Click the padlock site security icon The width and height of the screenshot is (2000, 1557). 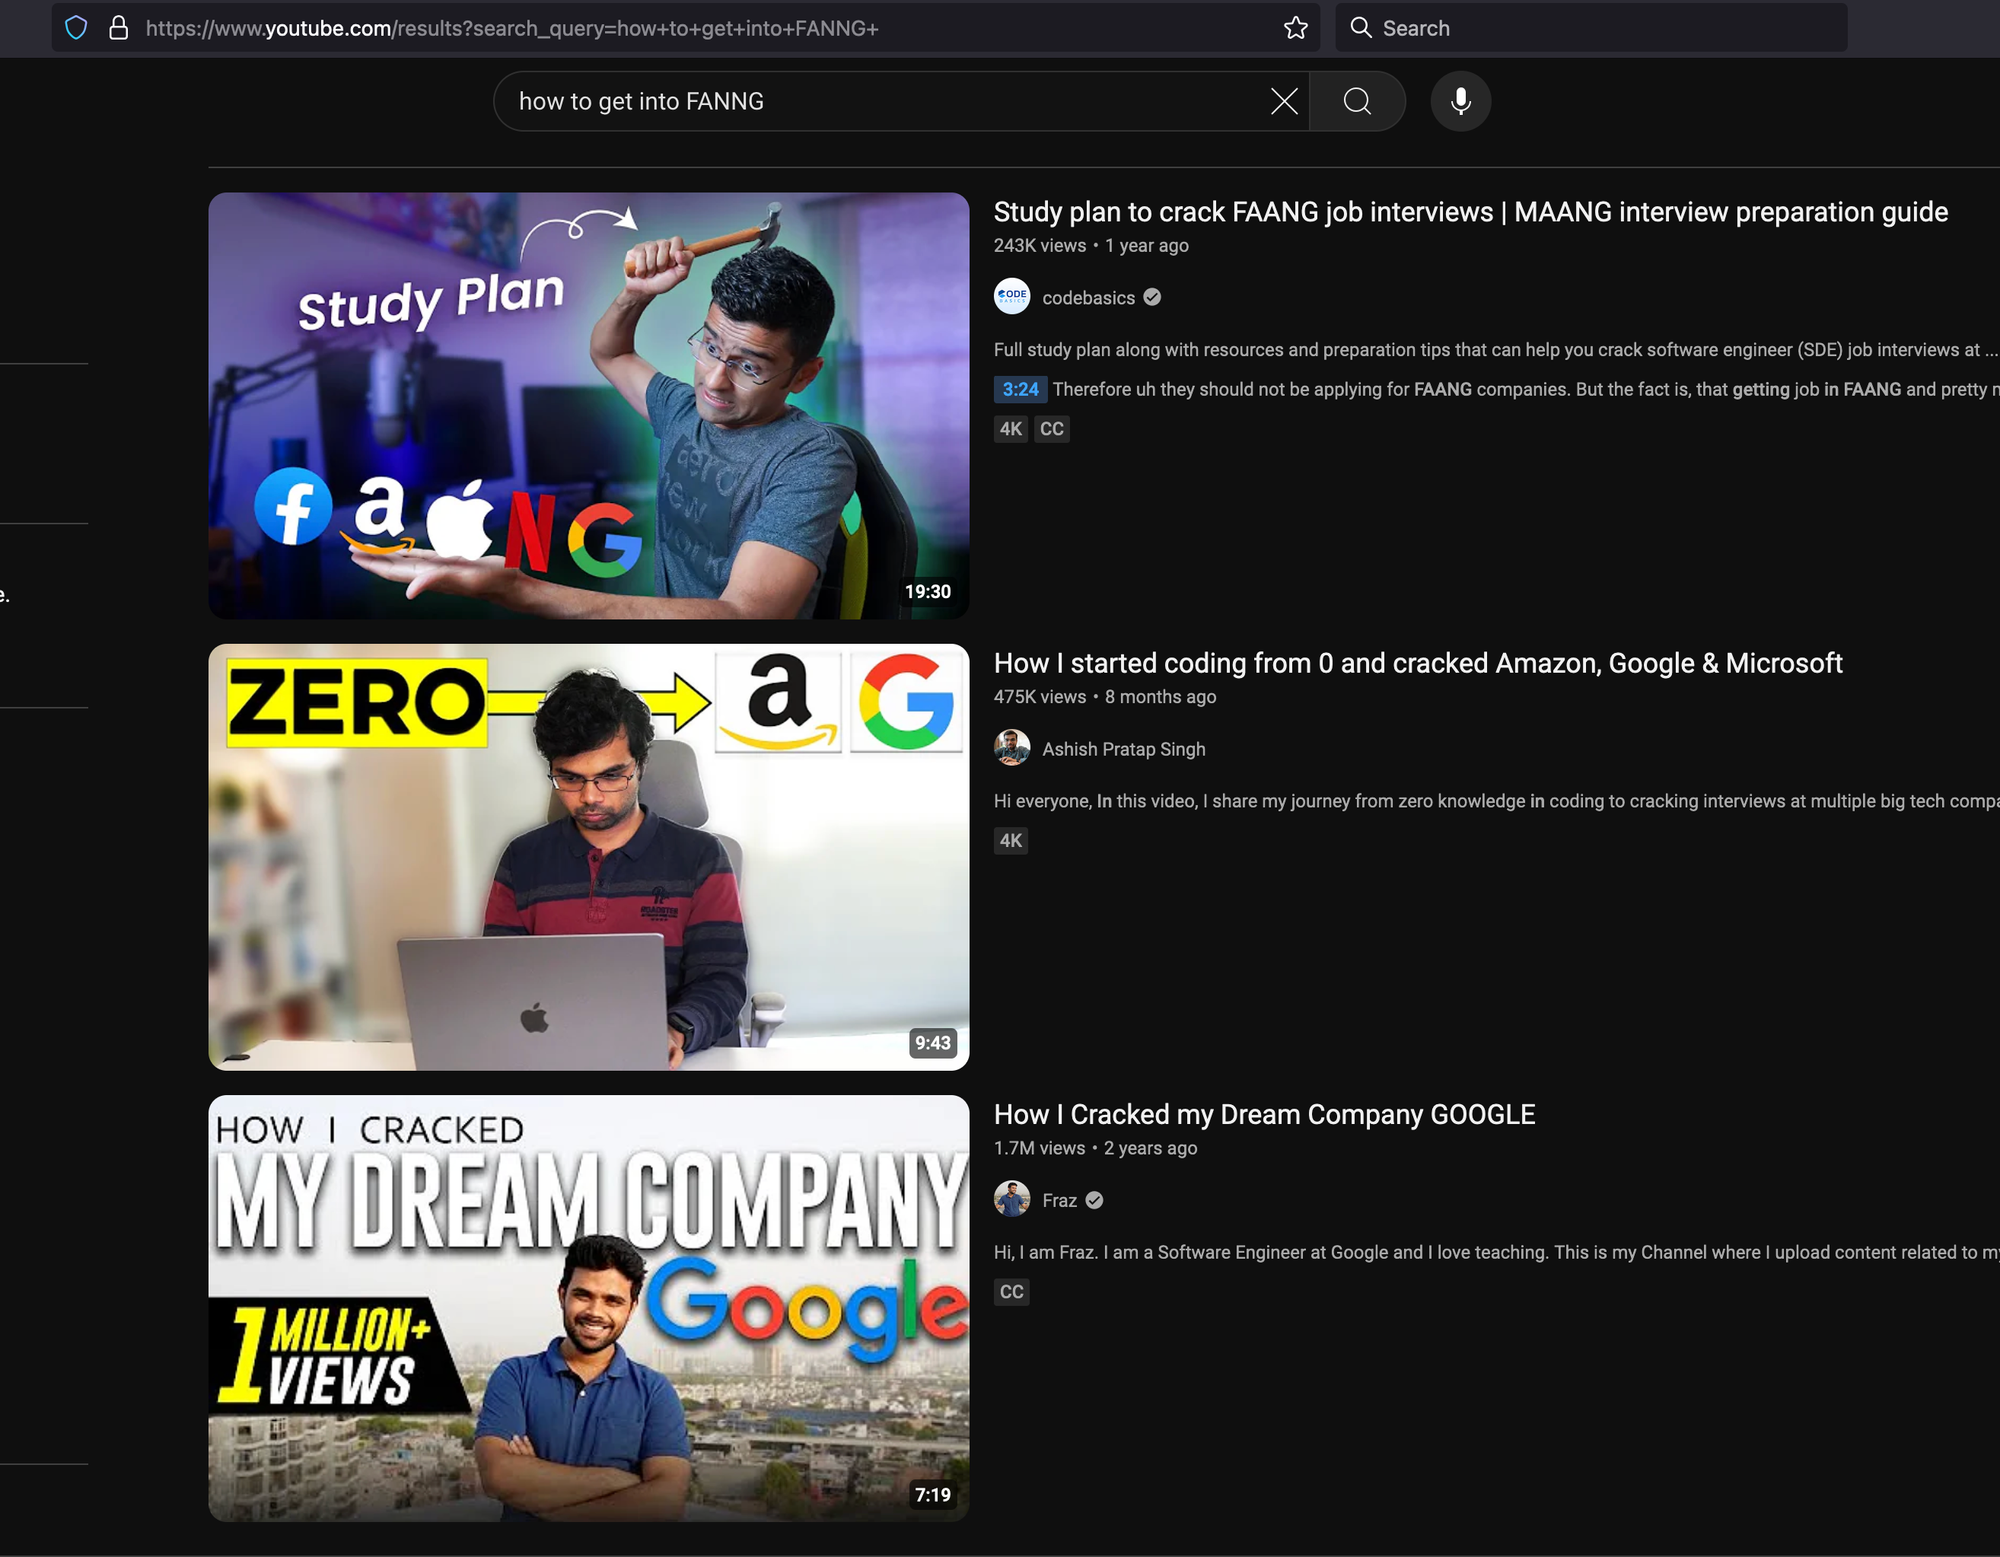click(118, 28)
